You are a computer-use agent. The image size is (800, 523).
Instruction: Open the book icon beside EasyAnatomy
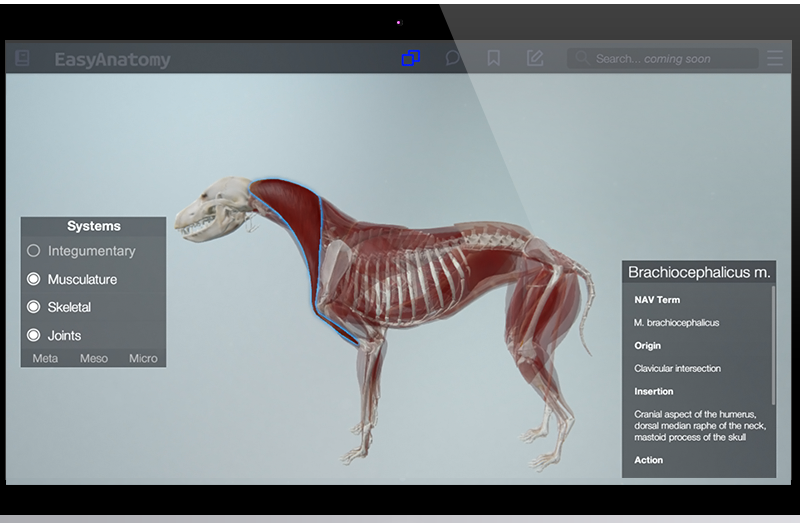pyautogui.click(x=22, y=58)
